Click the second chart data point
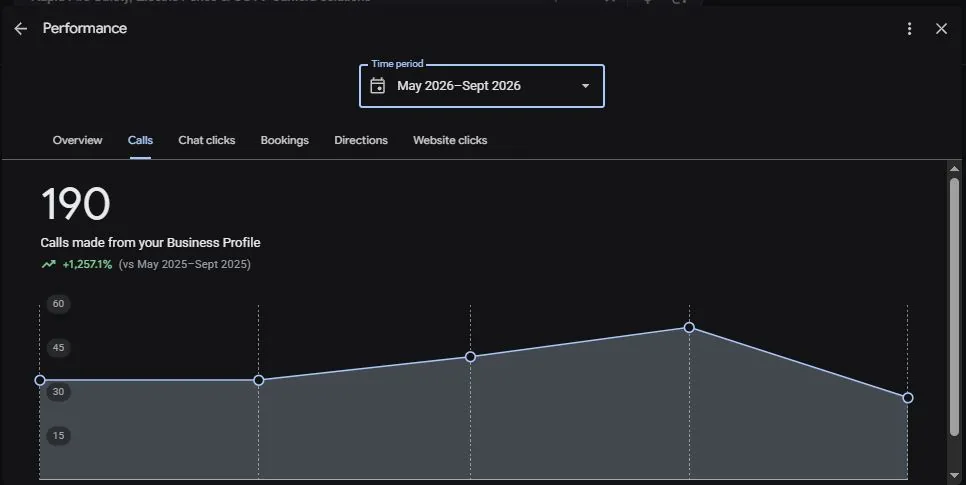The height and width of the screenshot is (485, 966). pos(259,380)
